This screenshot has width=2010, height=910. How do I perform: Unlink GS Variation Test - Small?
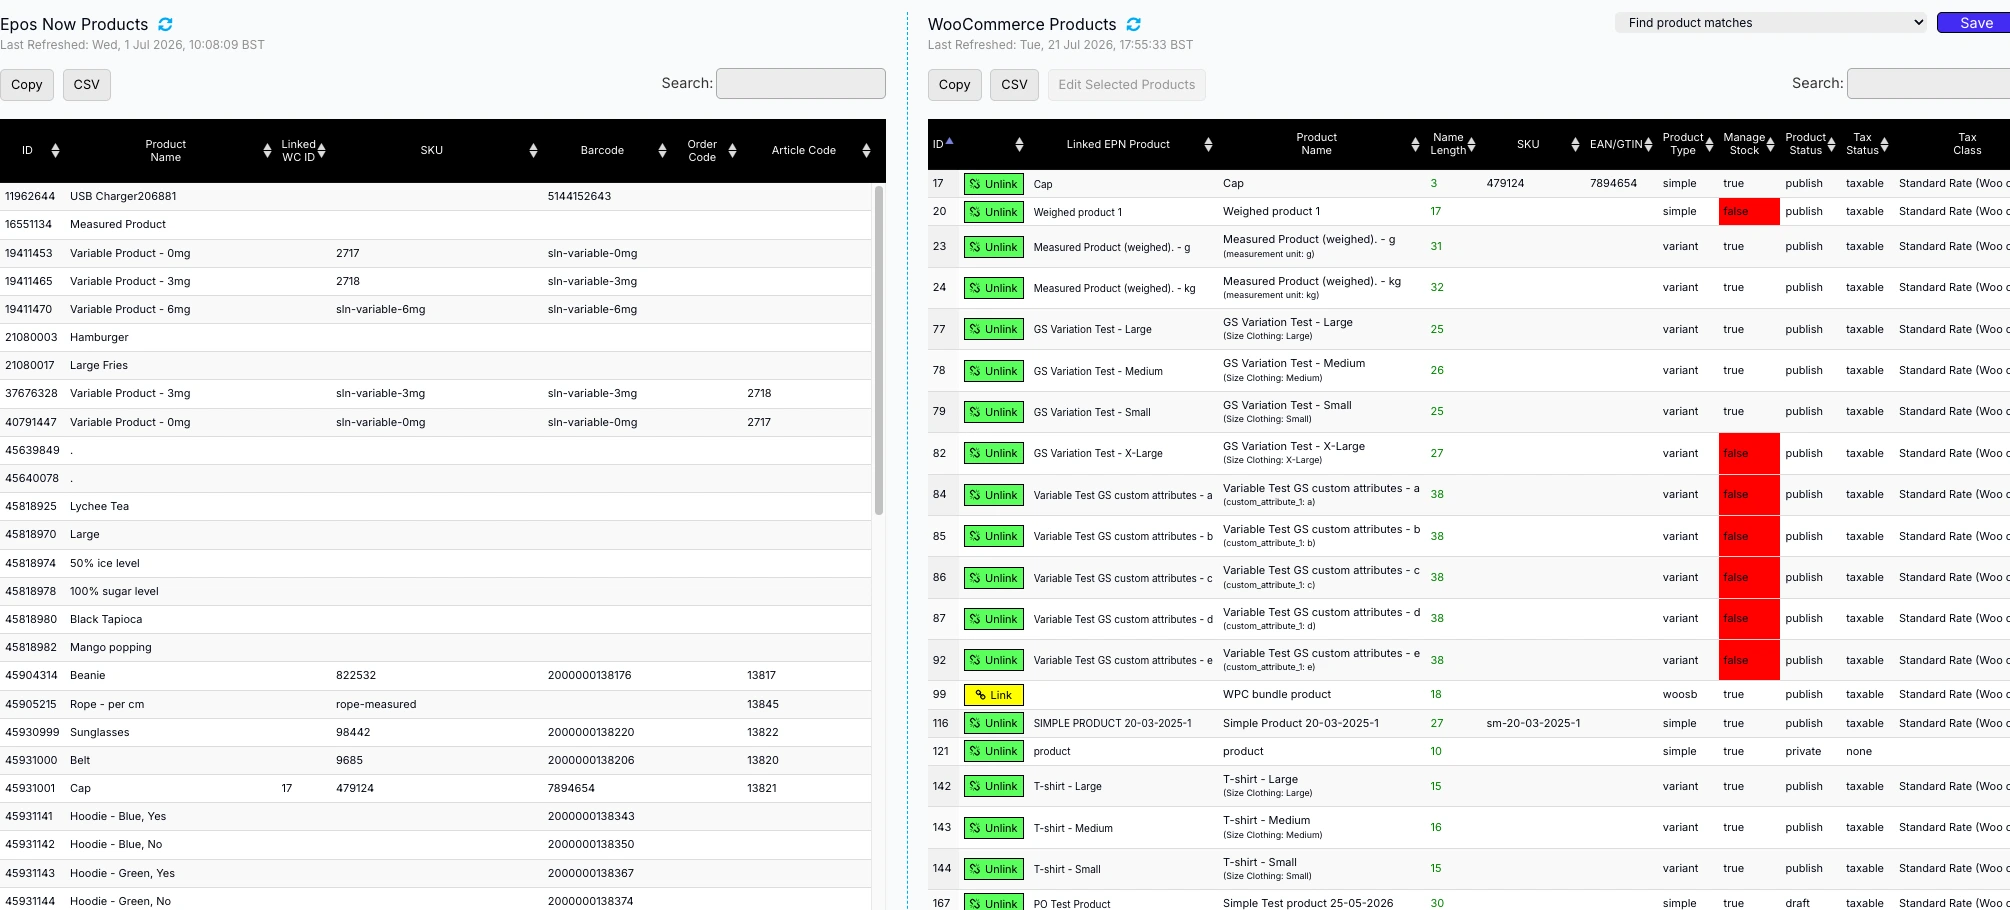(x=993, y=412)
